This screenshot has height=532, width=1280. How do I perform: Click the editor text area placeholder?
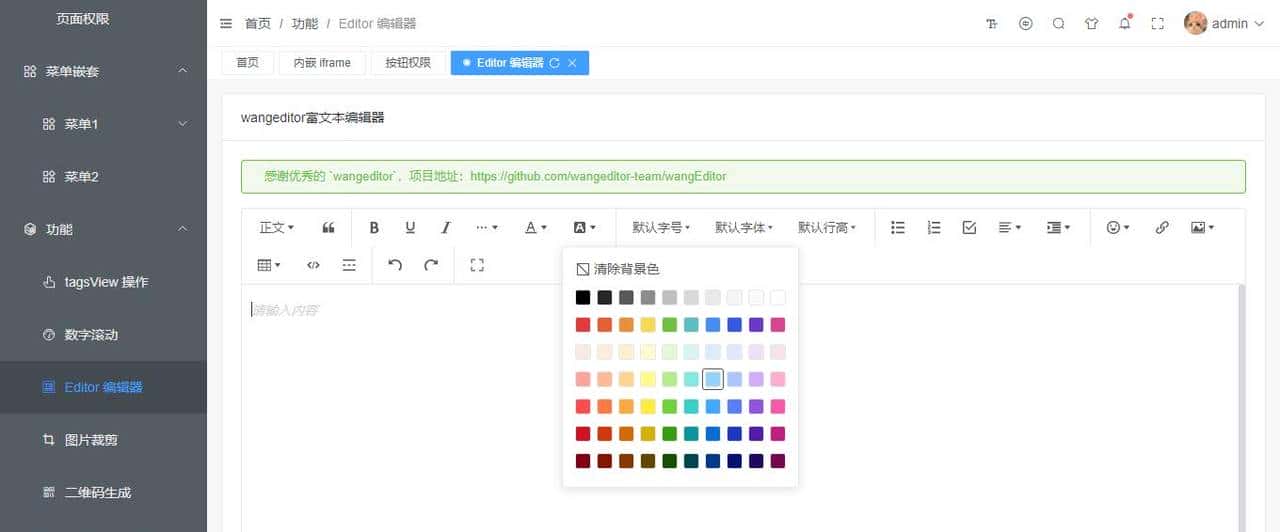coord(285,310)
